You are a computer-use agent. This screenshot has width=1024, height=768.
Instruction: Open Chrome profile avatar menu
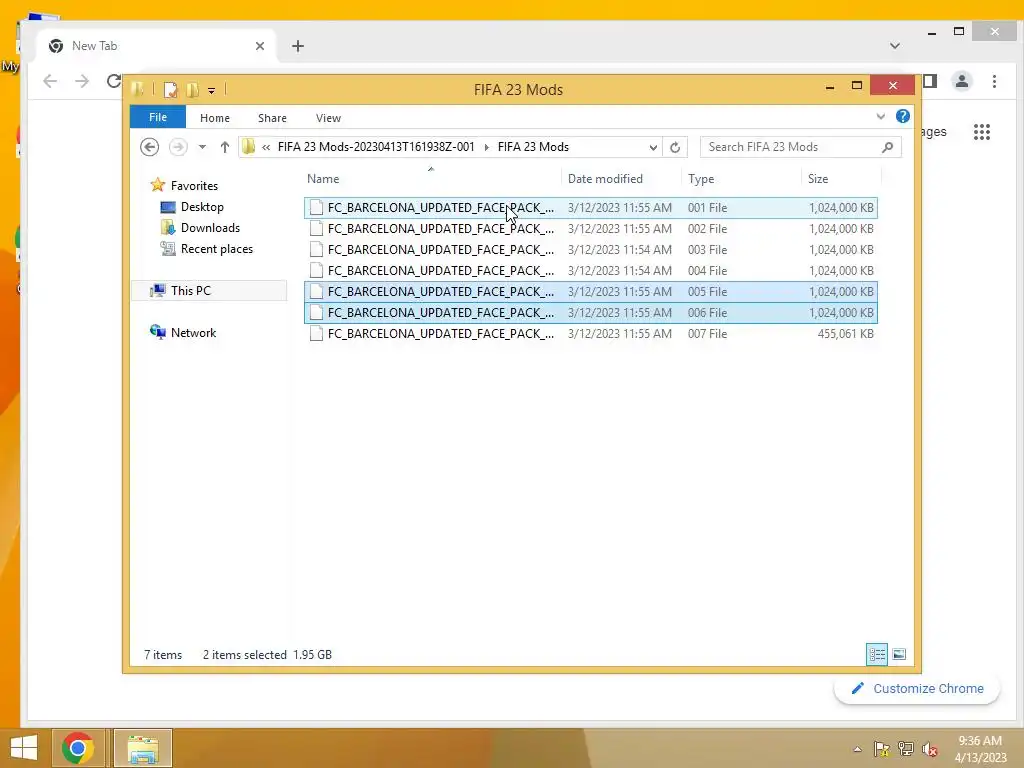coord(961,81)
